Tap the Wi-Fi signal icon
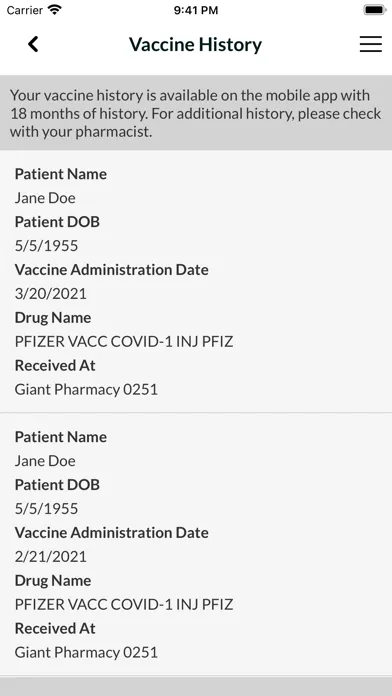Image resolution: width=392 pixels, height=696 pixels. point(55,10)
